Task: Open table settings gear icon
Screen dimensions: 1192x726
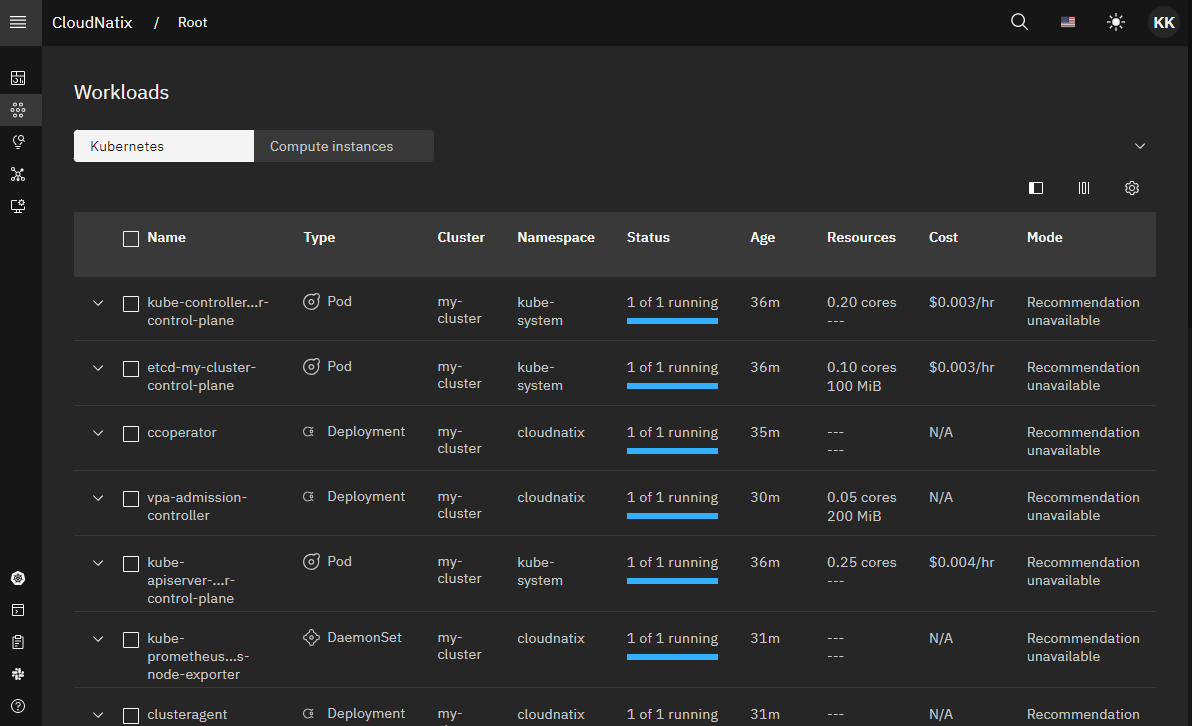Action: (1132, 188)
